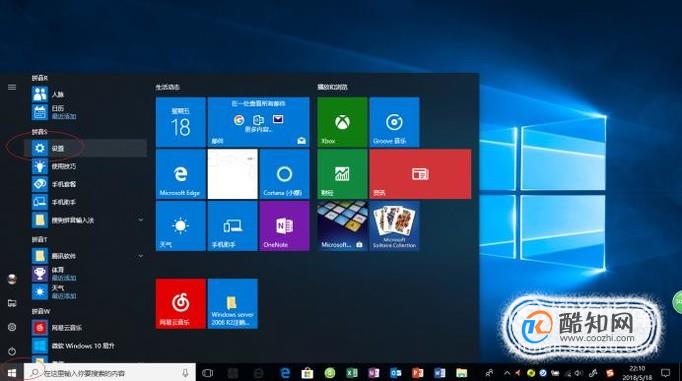Open the green 财经 (Finance) tile

point(342,174)
